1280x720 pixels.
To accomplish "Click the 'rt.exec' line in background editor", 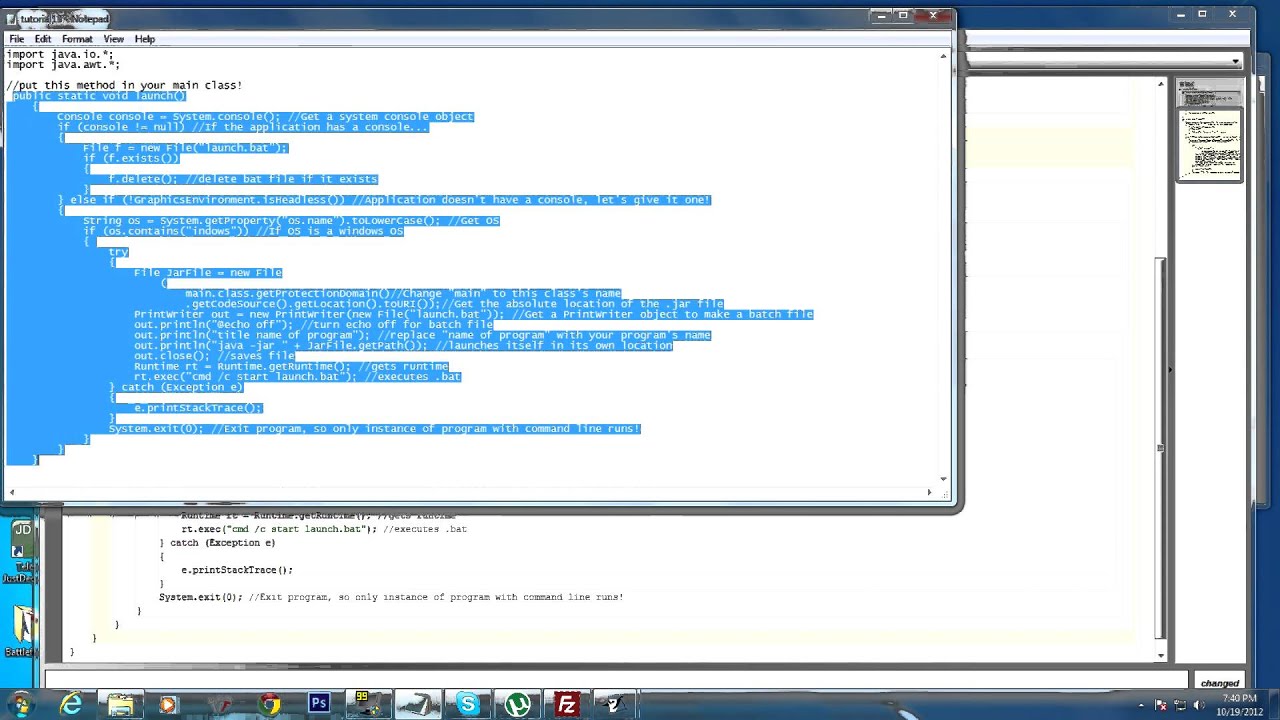I will coord(324,529).
